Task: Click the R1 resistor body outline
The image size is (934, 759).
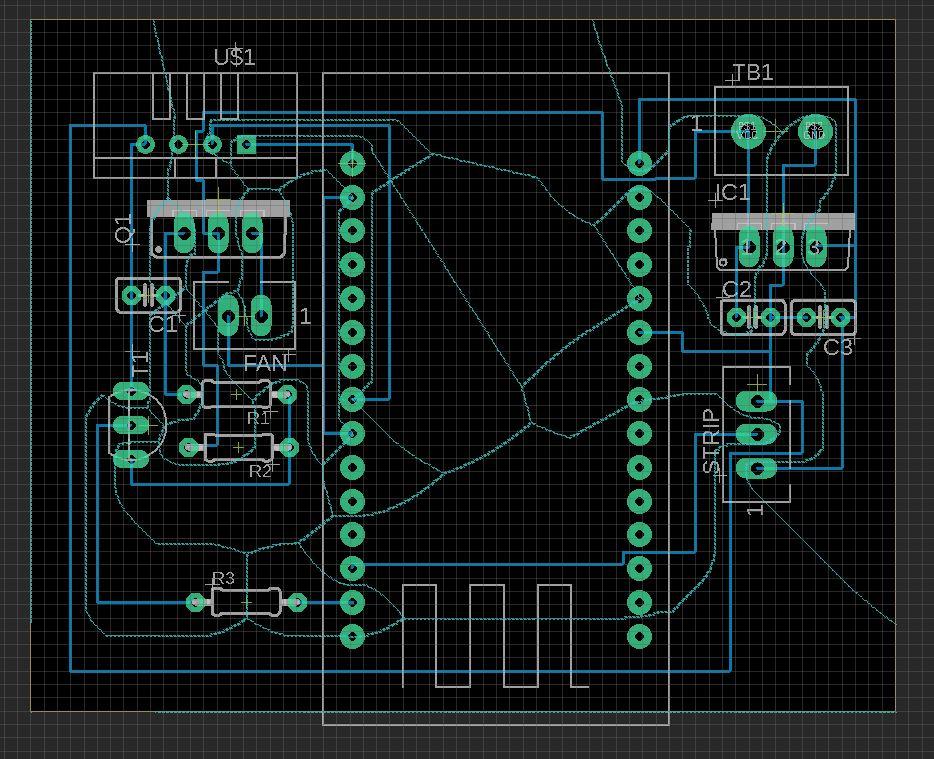Action: coord(236,394)
